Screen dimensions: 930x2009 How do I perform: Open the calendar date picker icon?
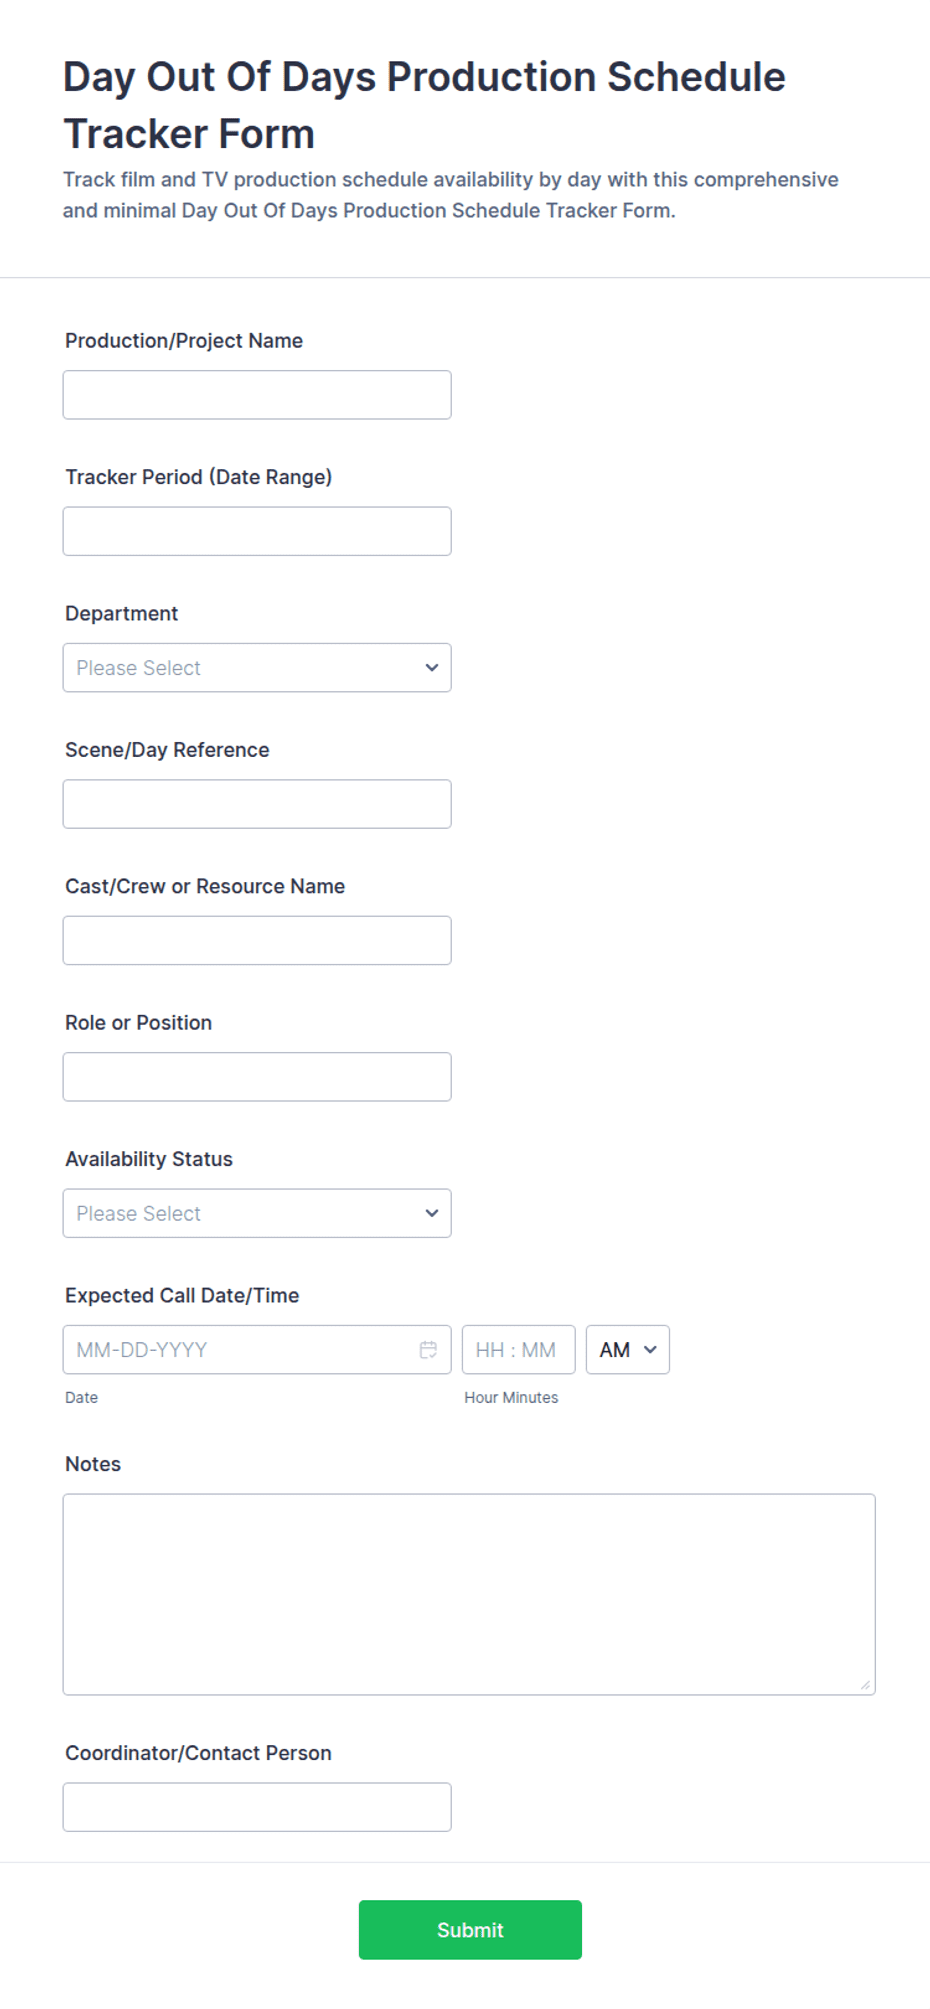coord(428,1350)
